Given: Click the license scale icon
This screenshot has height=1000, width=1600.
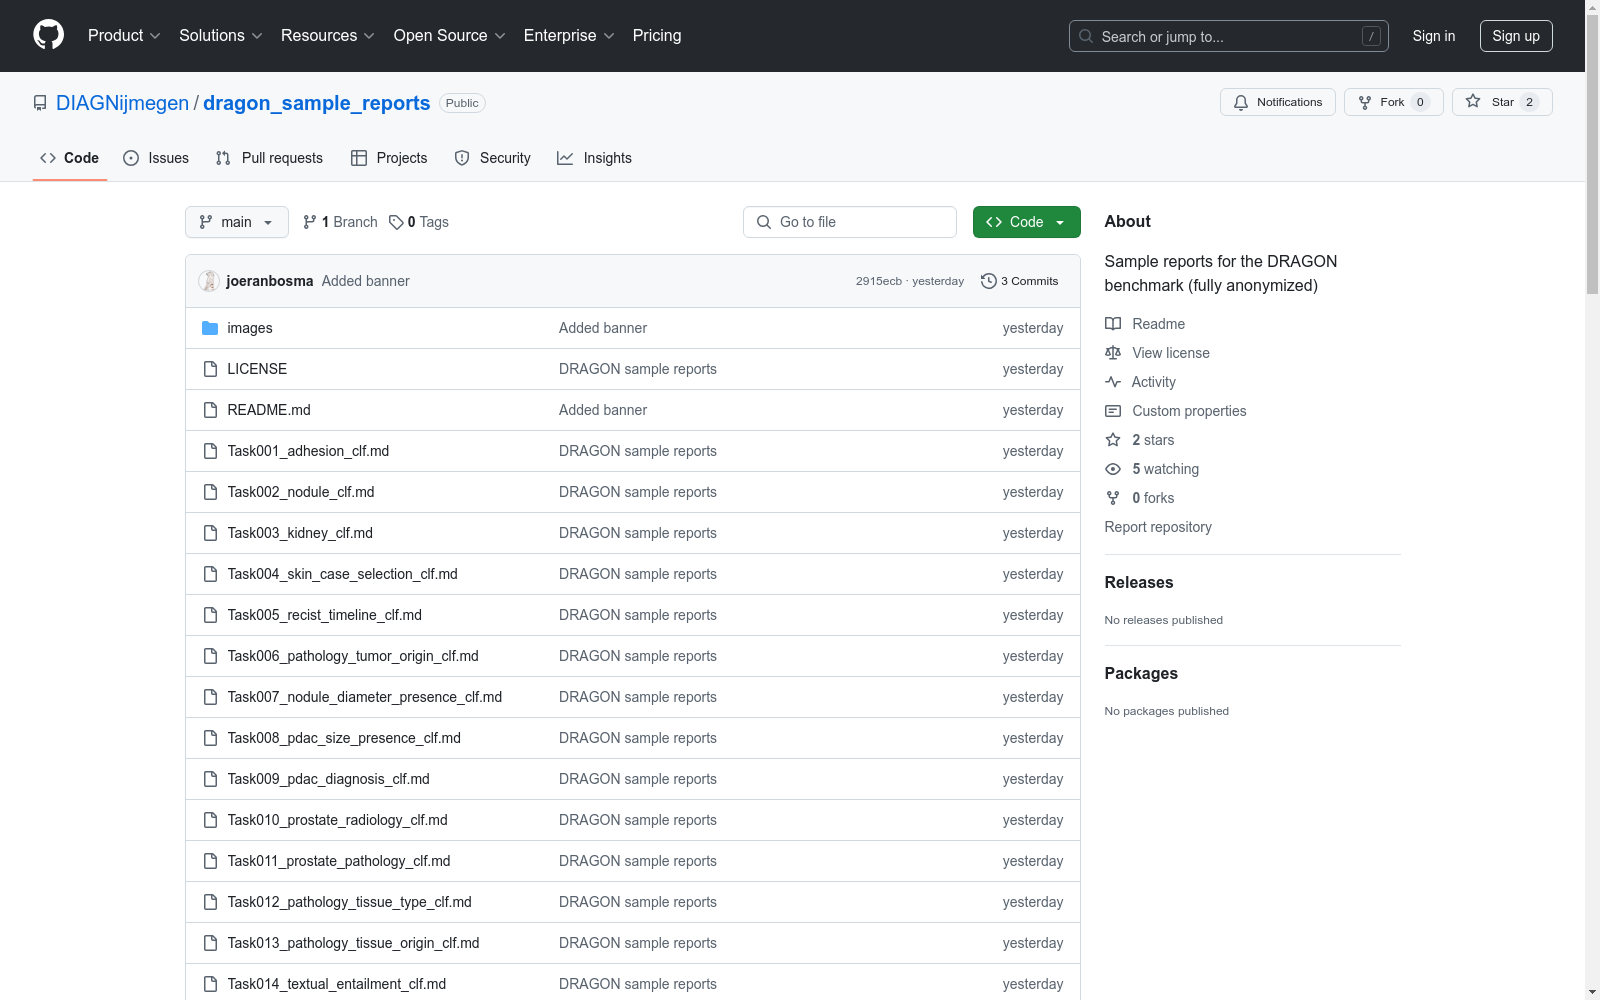Looking at the screenshot, I should pyautogui.click(x=1113, y=353).
